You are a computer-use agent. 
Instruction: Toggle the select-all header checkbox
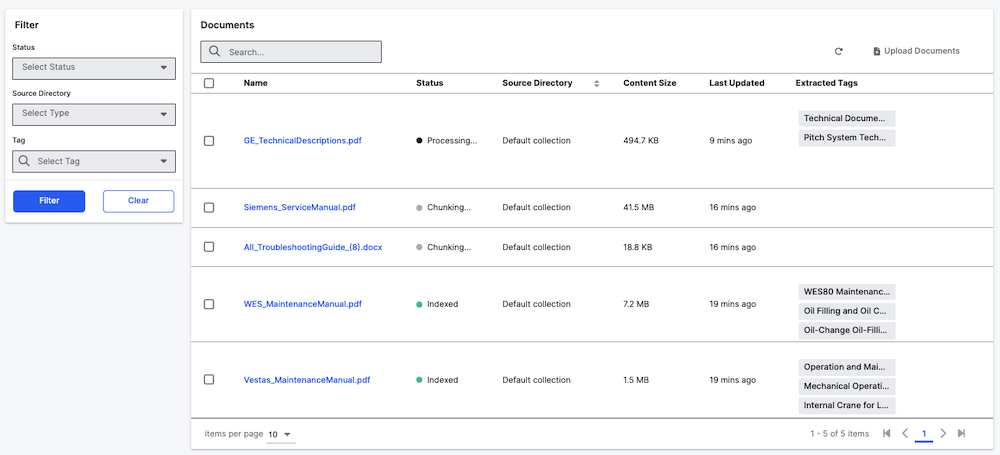(209, 83)
